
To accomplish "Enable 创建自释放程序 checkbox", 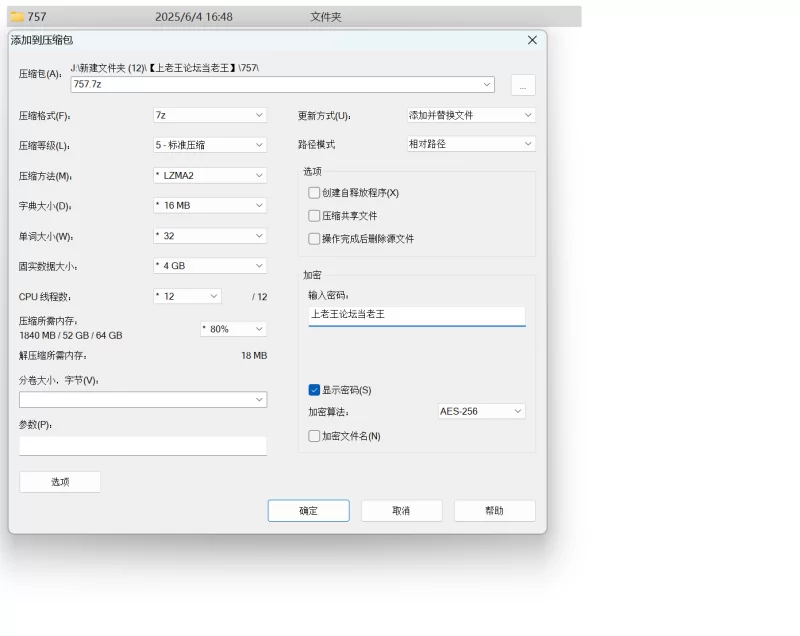I will tap(314, 193).
